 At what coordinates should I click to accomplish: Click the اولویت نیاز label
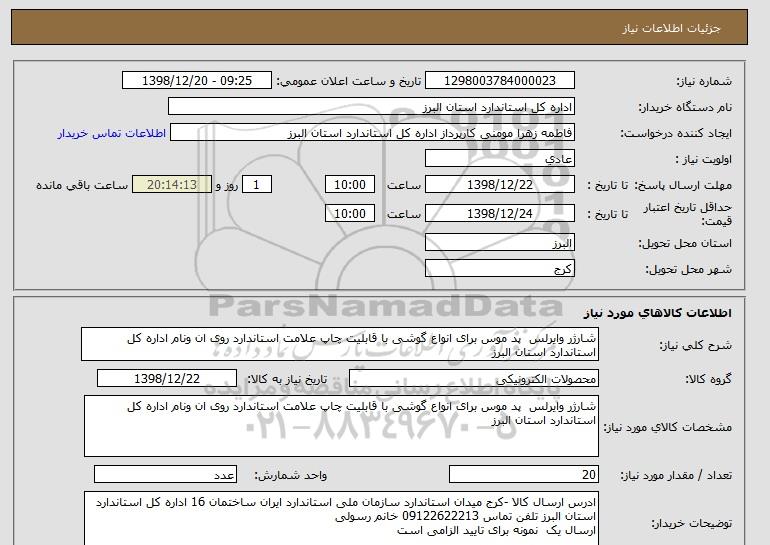coord(704,160)
